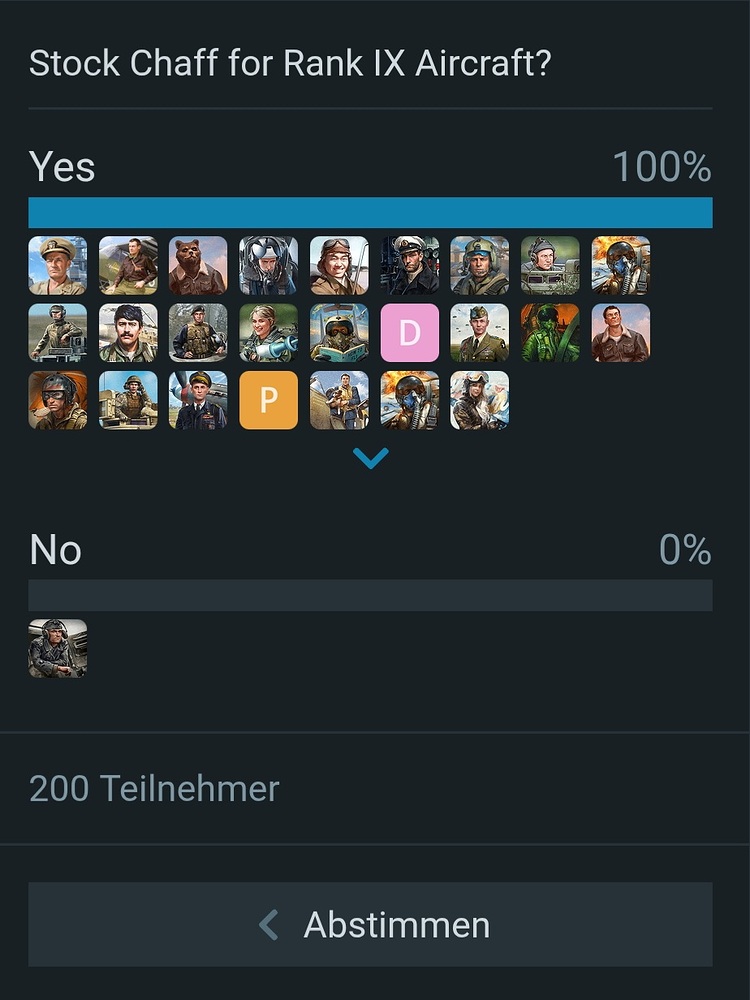This screenshot has width=750, height=1000.
Task: Open the bear avatar voter profile
Action: click(x=198, y=266)
